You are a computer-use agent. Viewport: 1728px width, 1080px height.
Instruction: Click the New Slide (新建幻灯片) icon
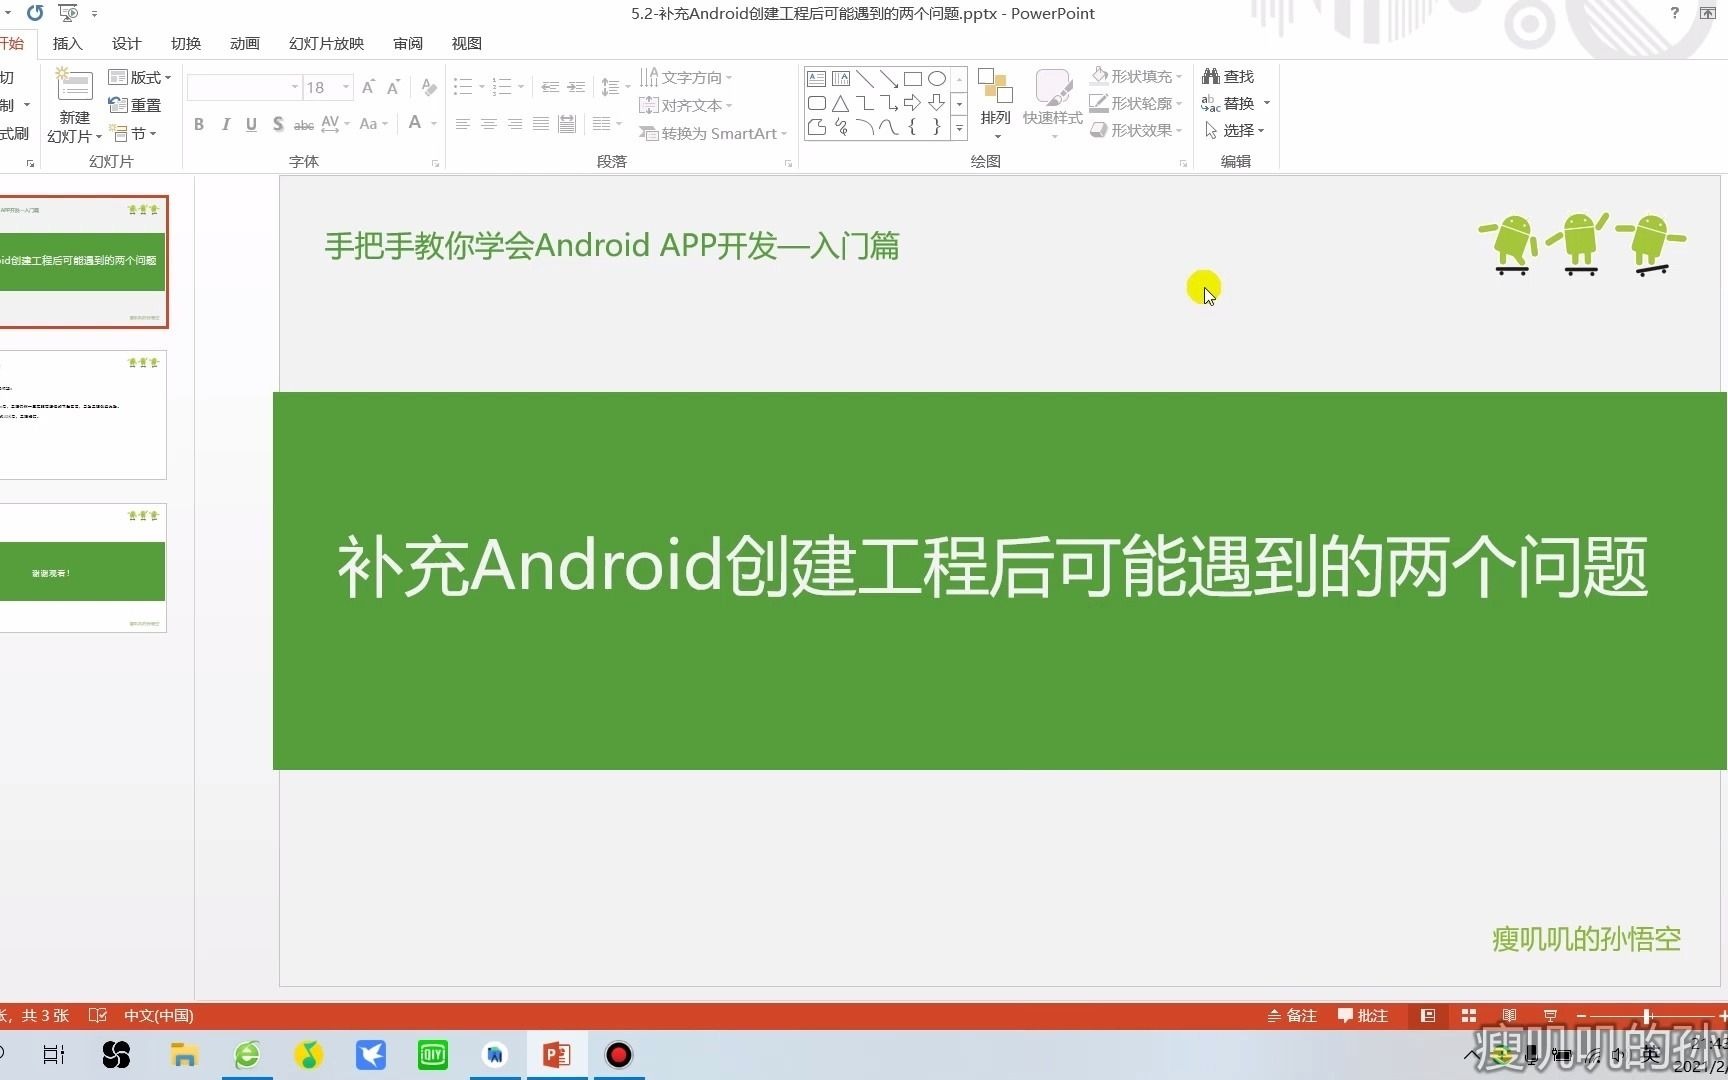click(x=74, y=85)
